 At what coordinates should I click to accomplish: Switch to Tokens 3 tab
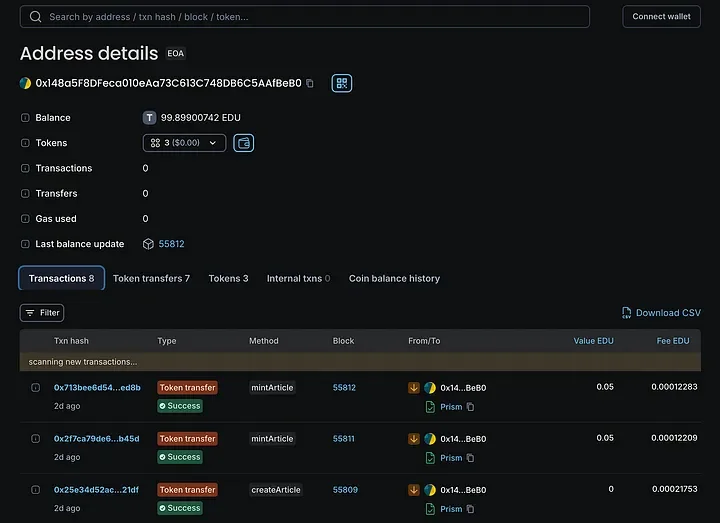click(x=228, y=278)
